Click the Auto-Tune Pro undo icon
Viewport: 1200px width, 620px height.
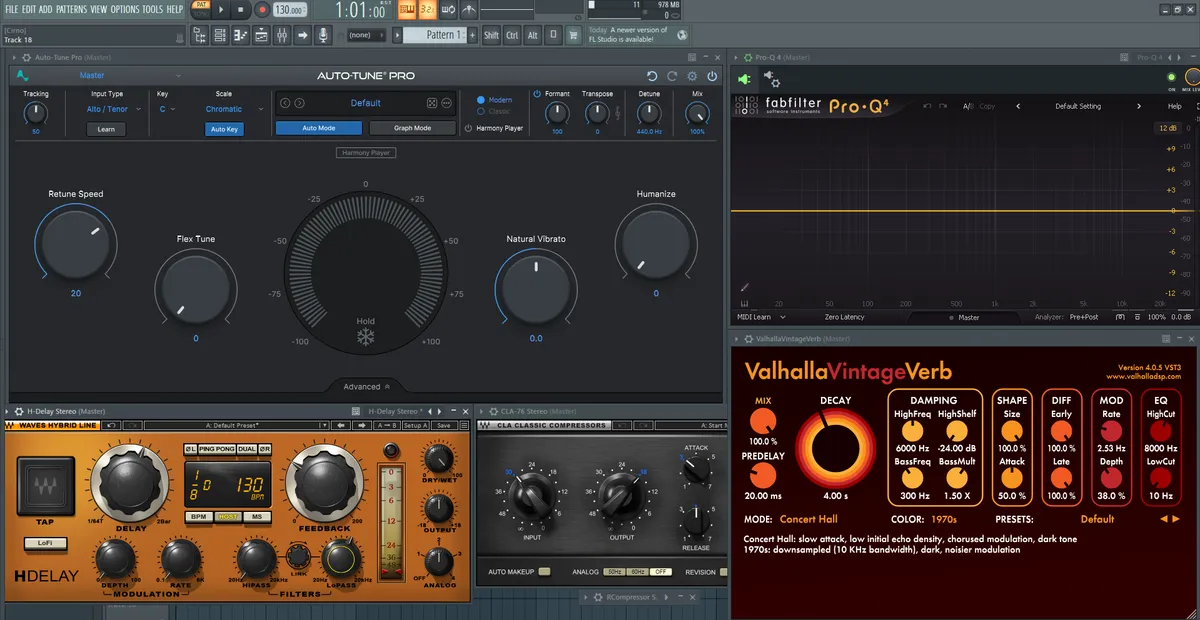click(652, 76)
